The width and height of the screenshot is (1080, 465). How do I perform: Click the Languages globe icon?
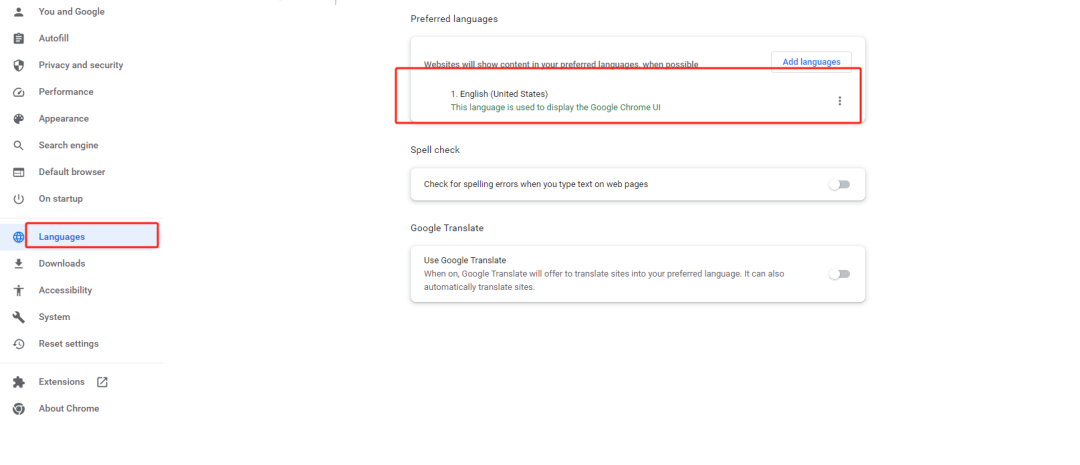[x=19, y=237]
